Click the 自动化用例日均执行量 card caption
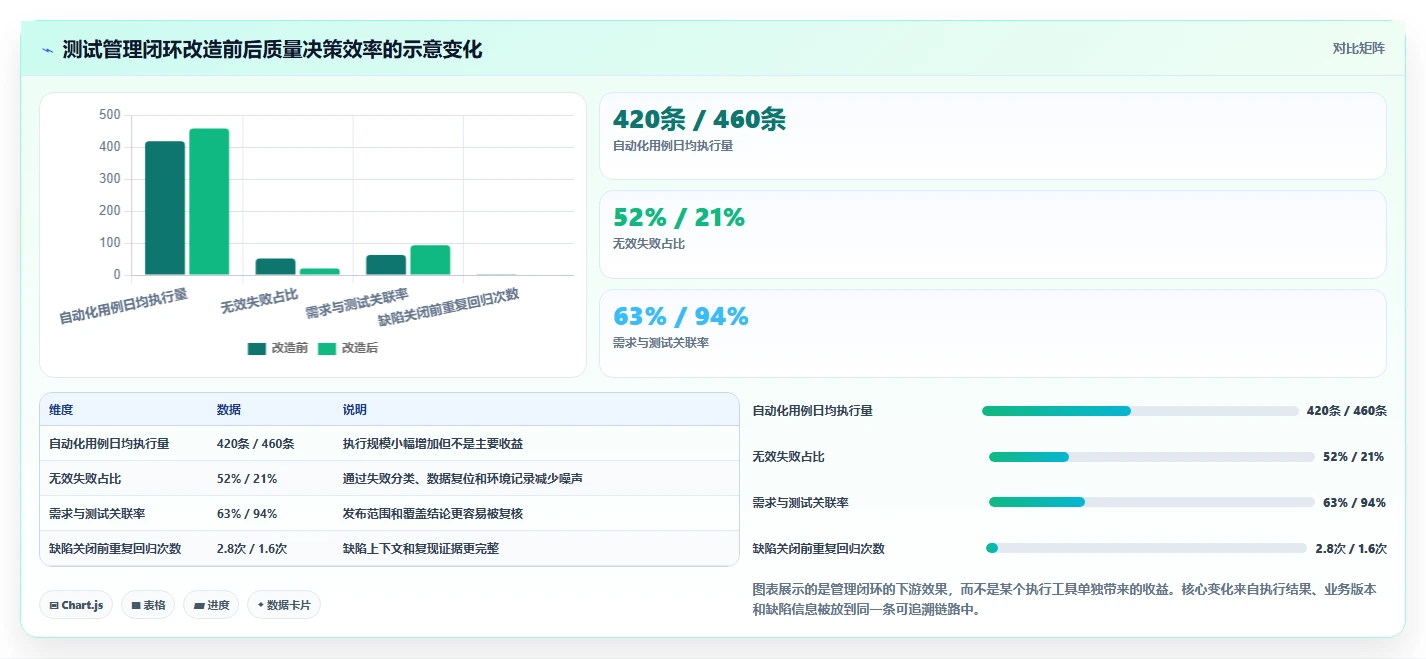Viewport: 1426px width, 659px height. click(x=673, y=146)
